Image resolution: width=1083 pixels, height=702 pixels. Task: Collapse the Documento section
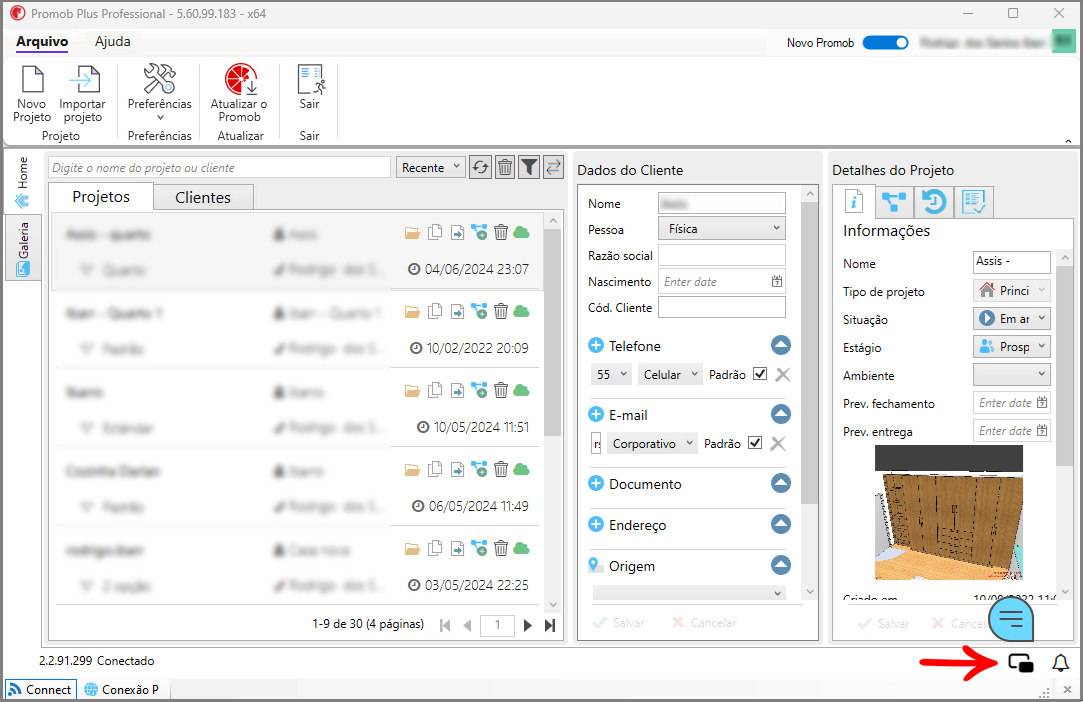[780, 483]
